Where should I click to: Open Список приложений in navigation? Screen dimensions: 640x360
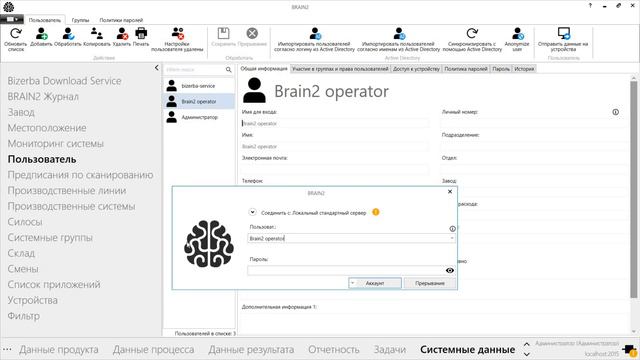click(53, 284)
